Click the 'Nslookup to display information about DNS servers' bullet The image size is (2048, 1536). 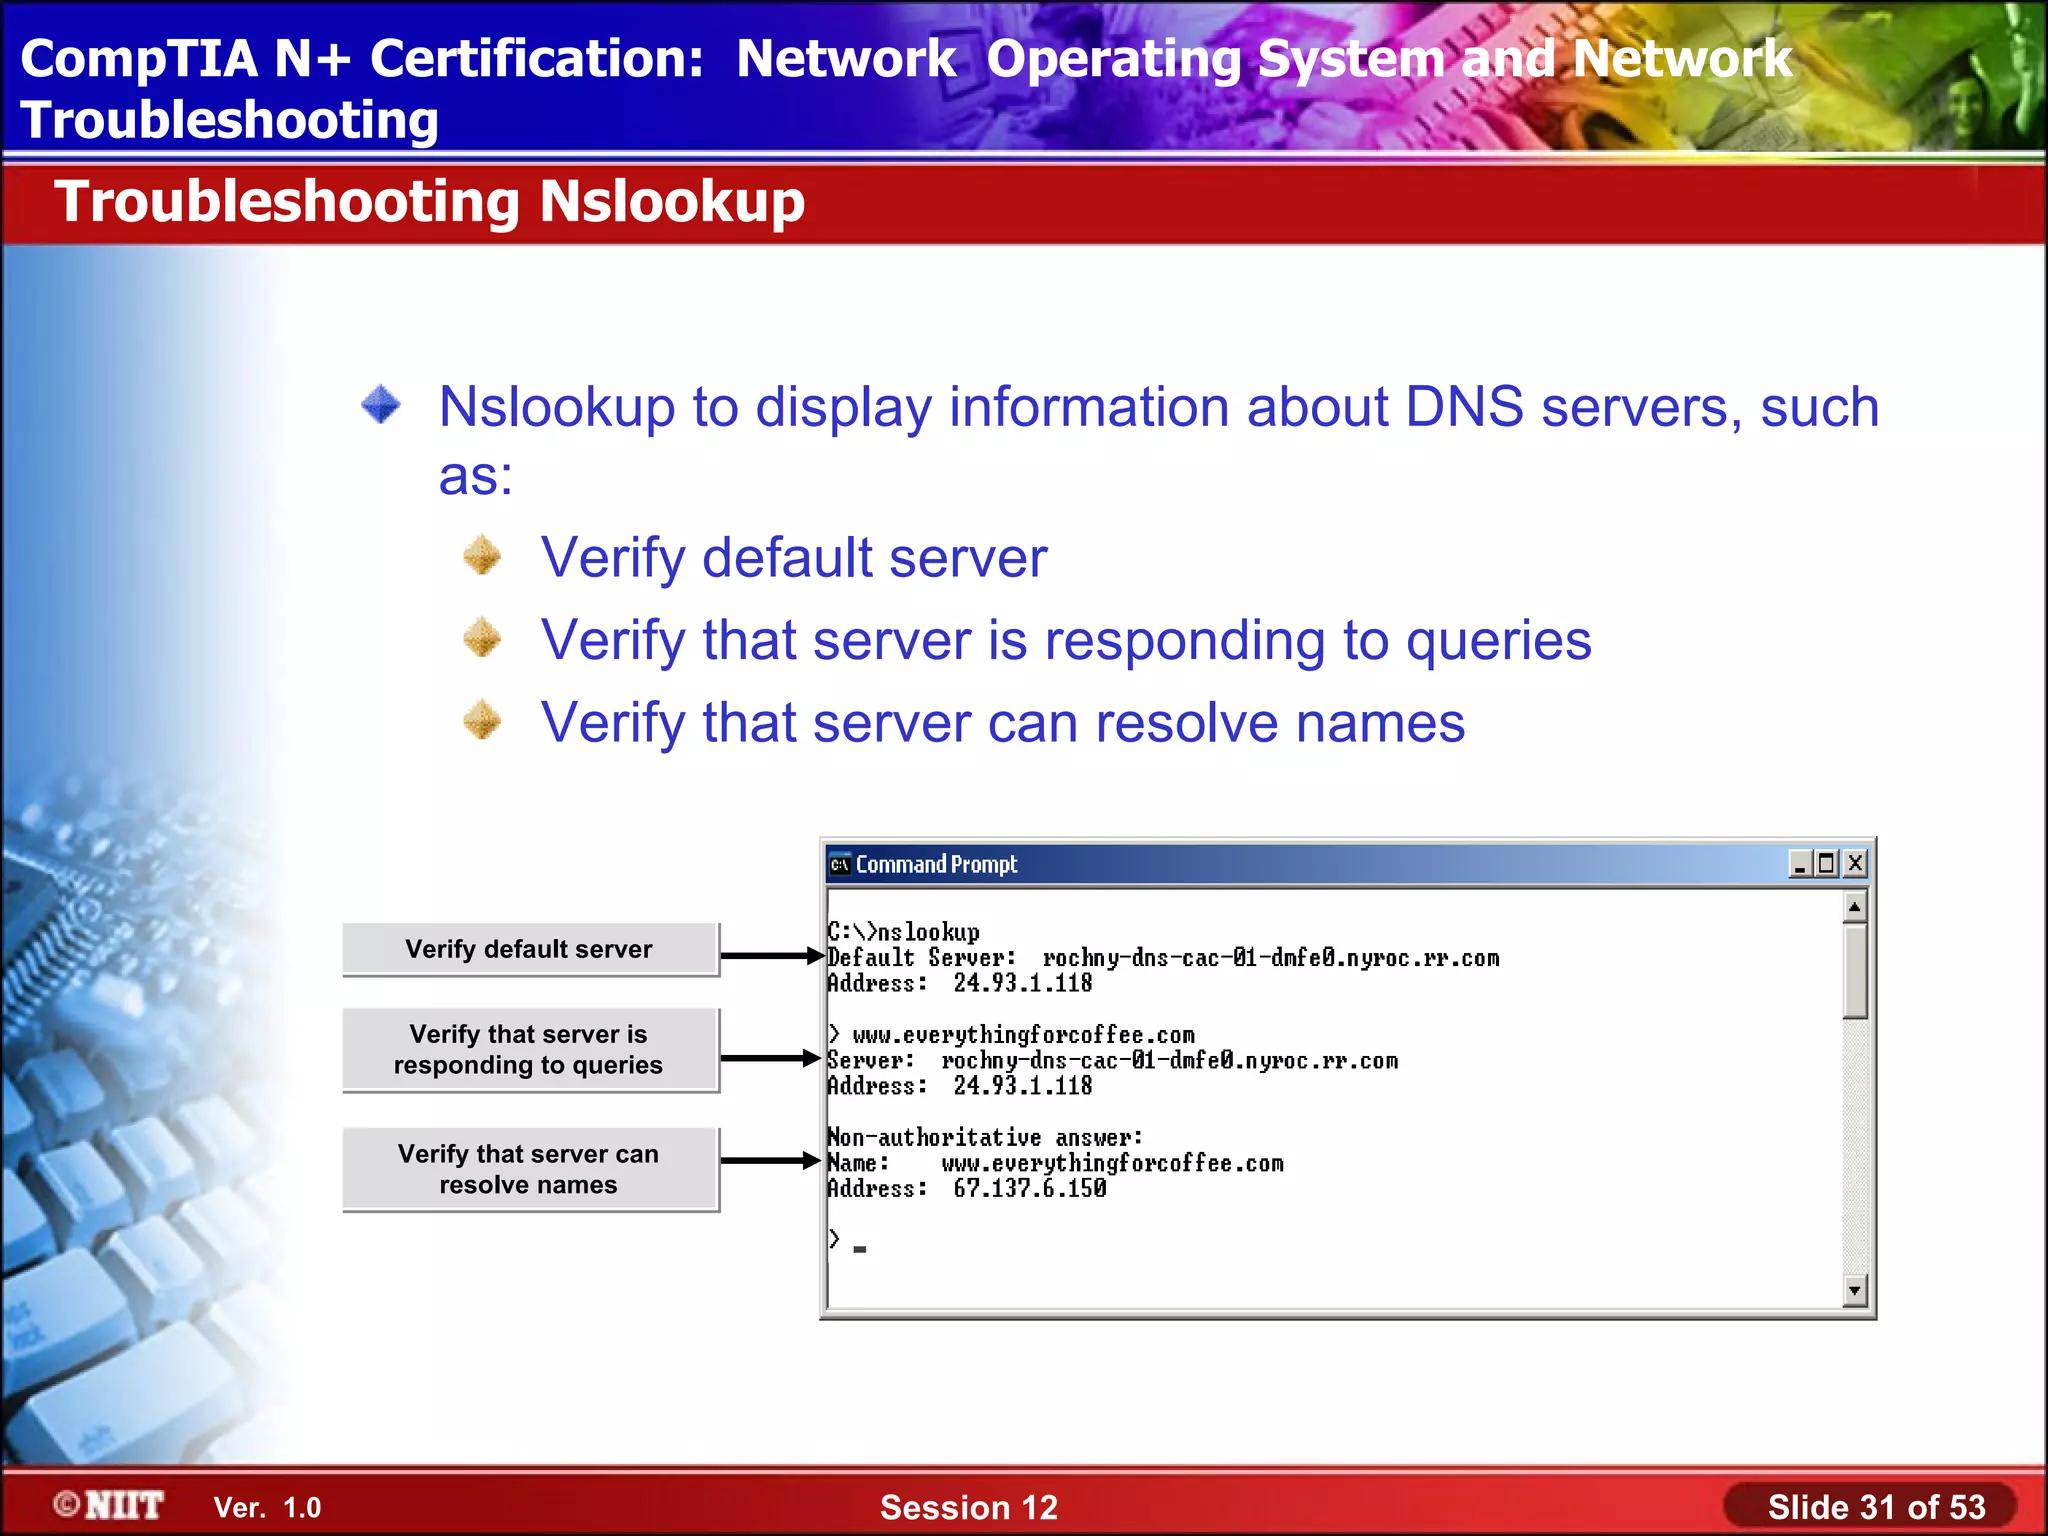[1159, 440]
